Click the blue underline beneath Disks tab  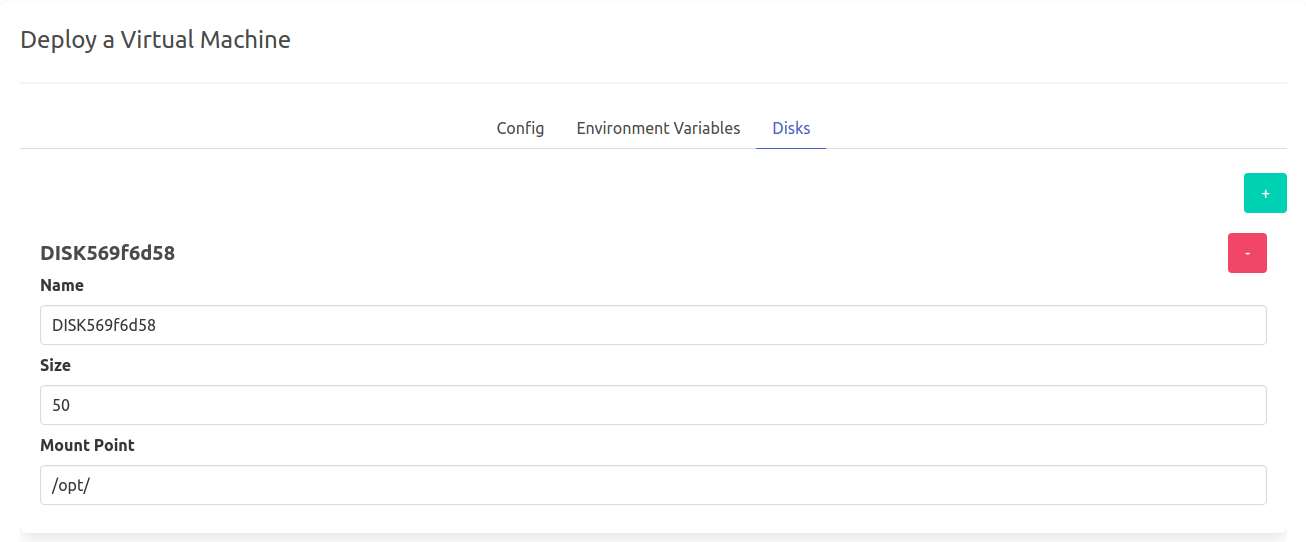coord(791,148)
